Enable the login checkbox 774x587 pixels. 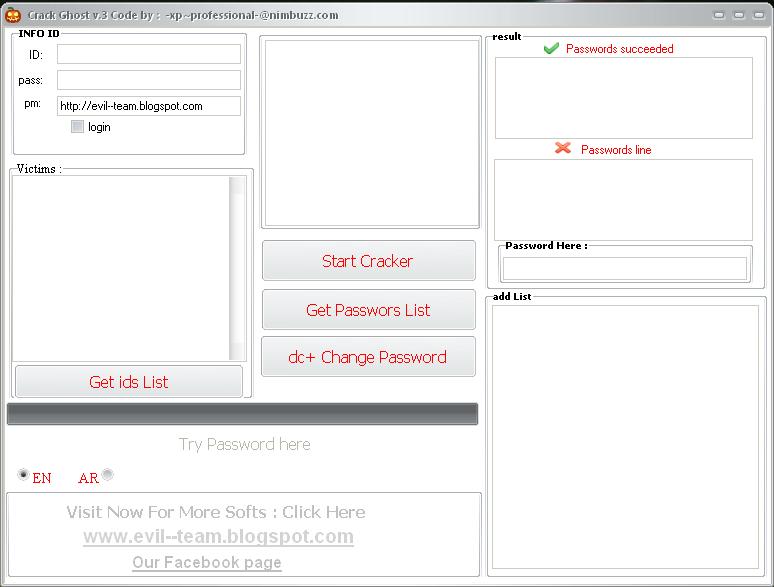77,127
